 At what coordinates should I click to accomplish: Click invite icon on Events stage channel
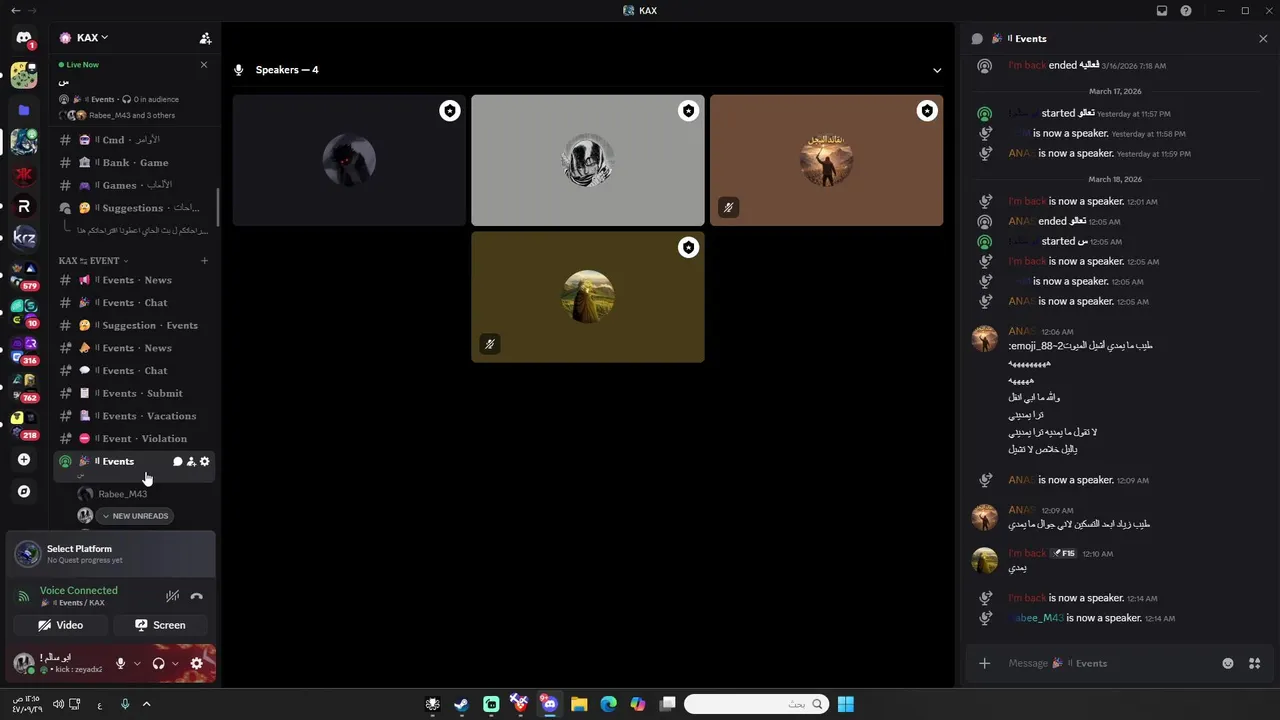point(191,461)
